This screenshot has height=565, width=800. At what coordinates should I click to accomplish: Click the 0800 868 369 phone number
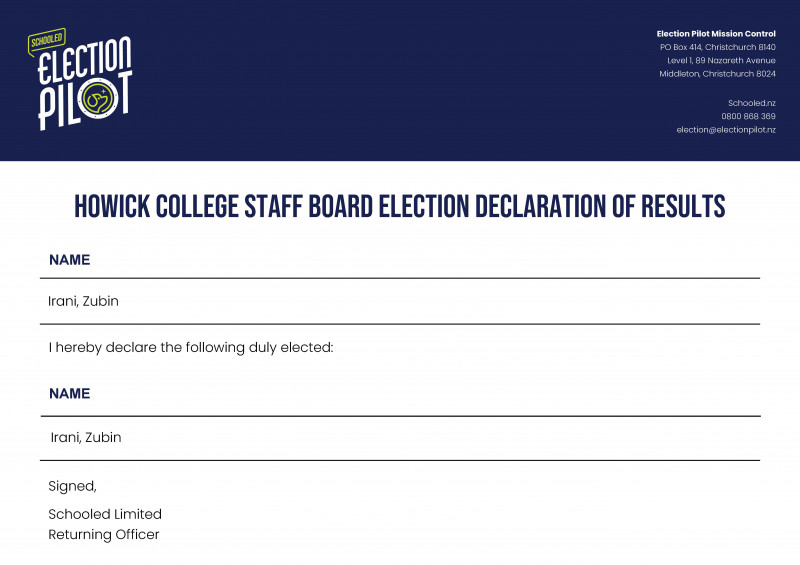pyautogui.click(x=748, y=116)
